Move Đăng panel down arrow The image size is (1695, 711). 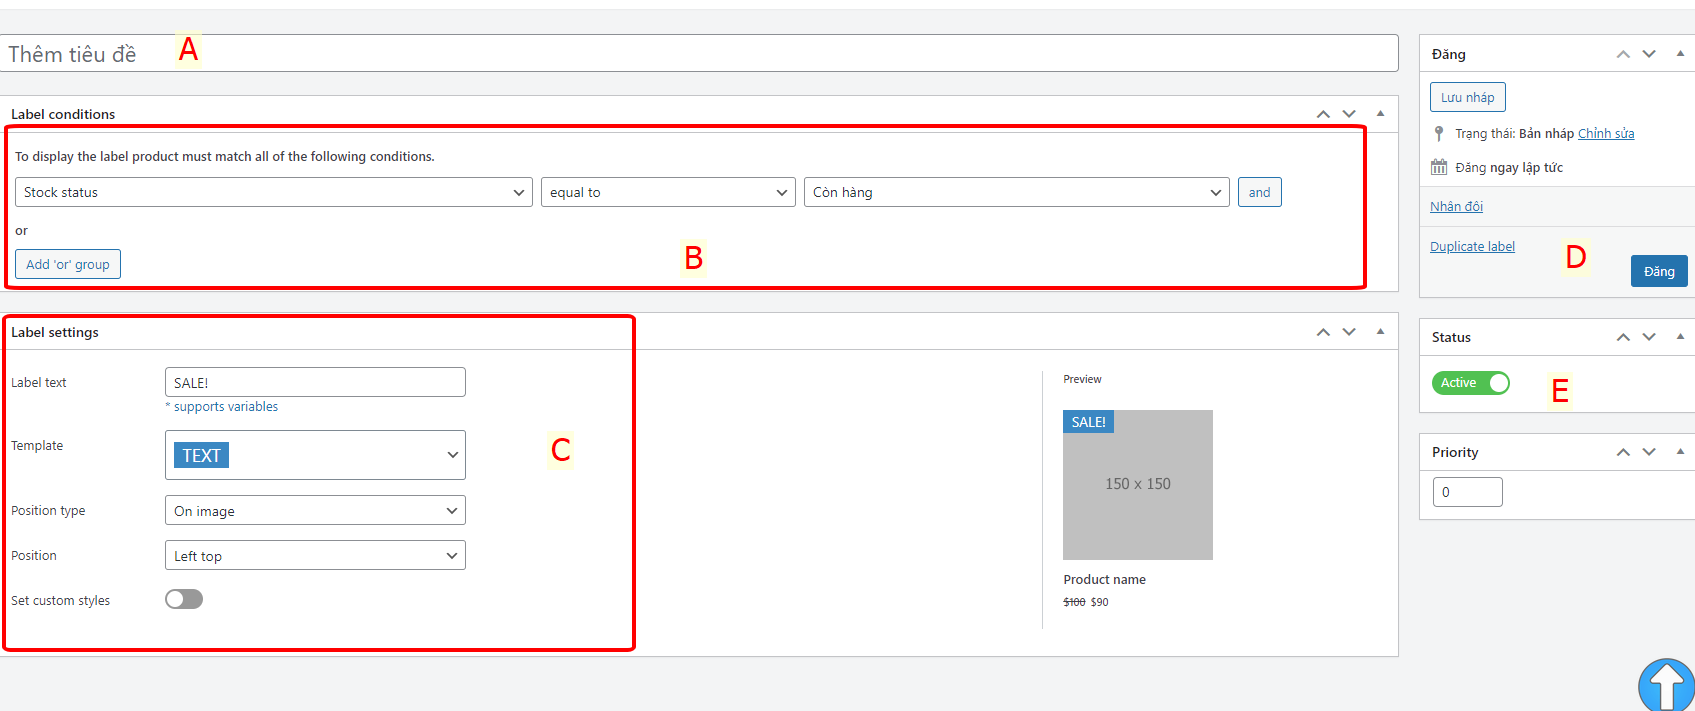tap(1649, 54)
